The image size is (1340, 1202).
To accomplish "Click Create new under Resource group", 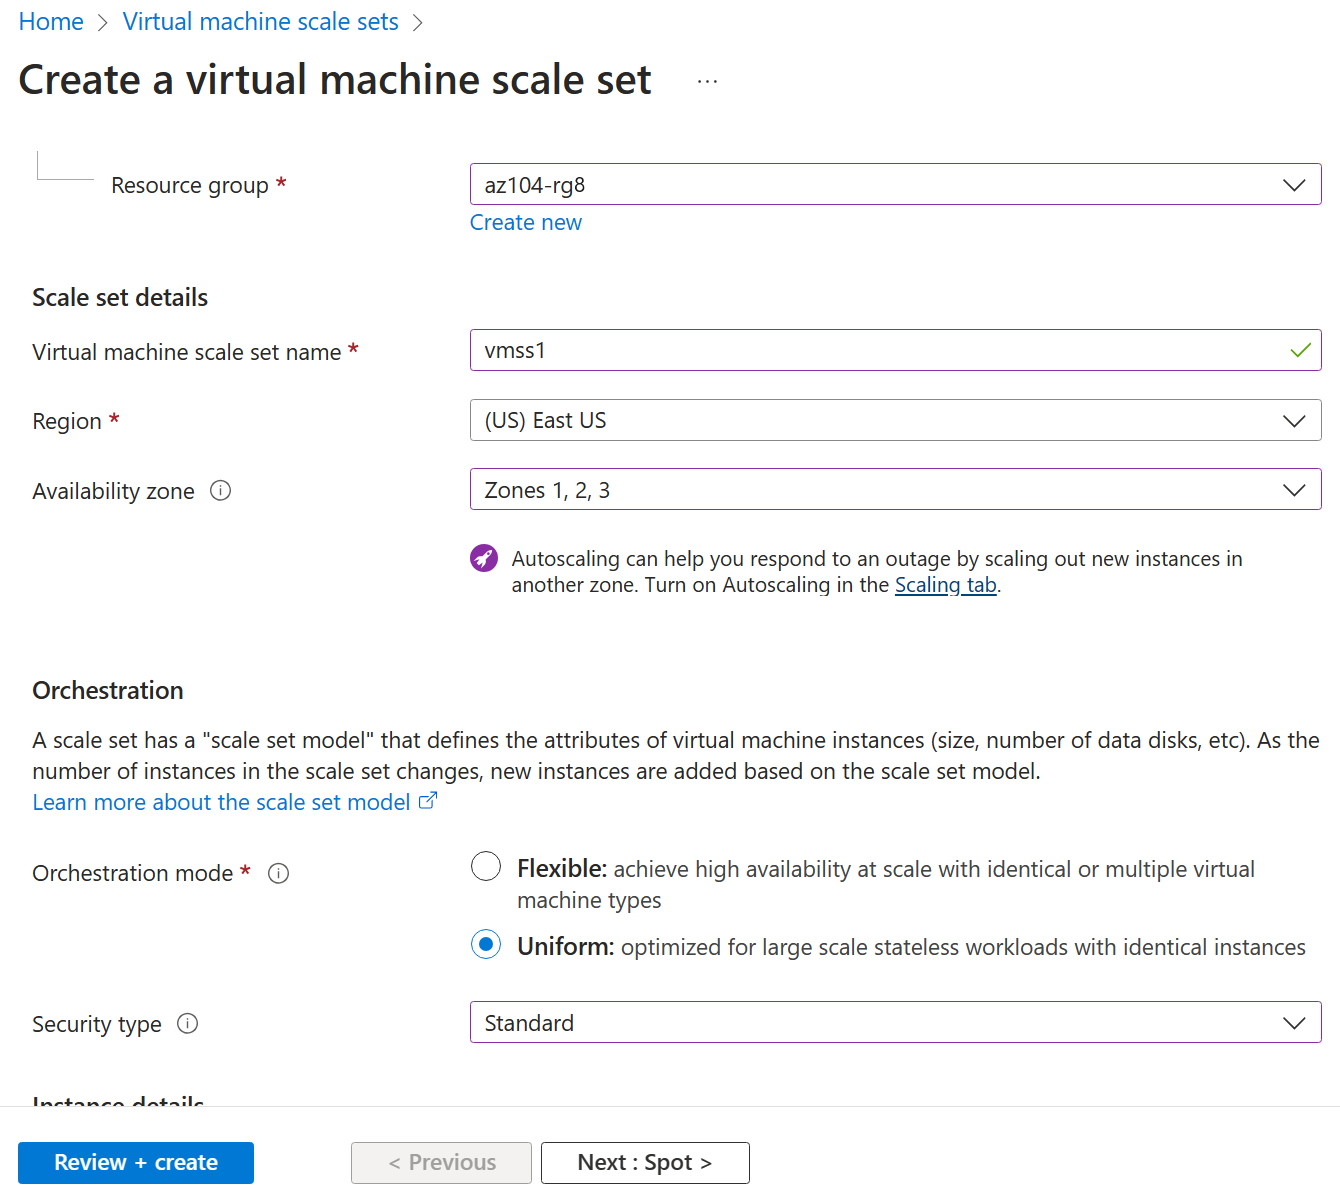I will [526, 221].
